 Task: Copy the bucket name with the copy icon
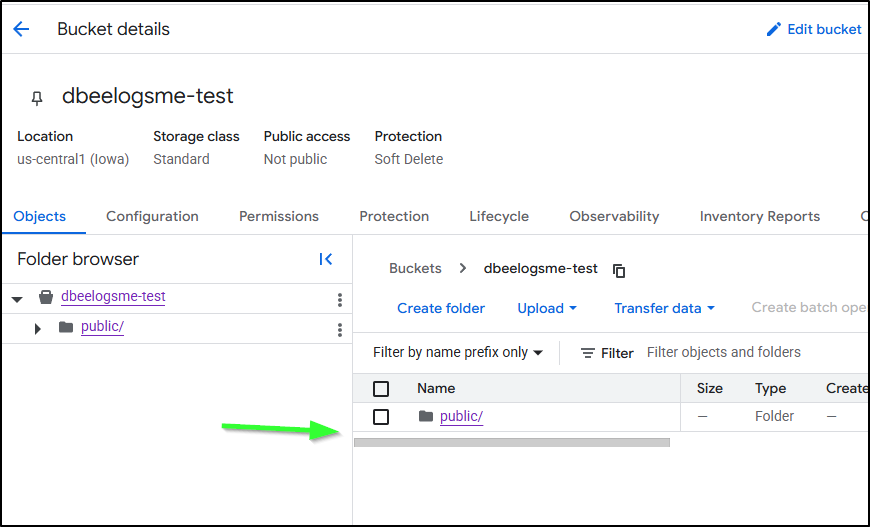[619, 270]
